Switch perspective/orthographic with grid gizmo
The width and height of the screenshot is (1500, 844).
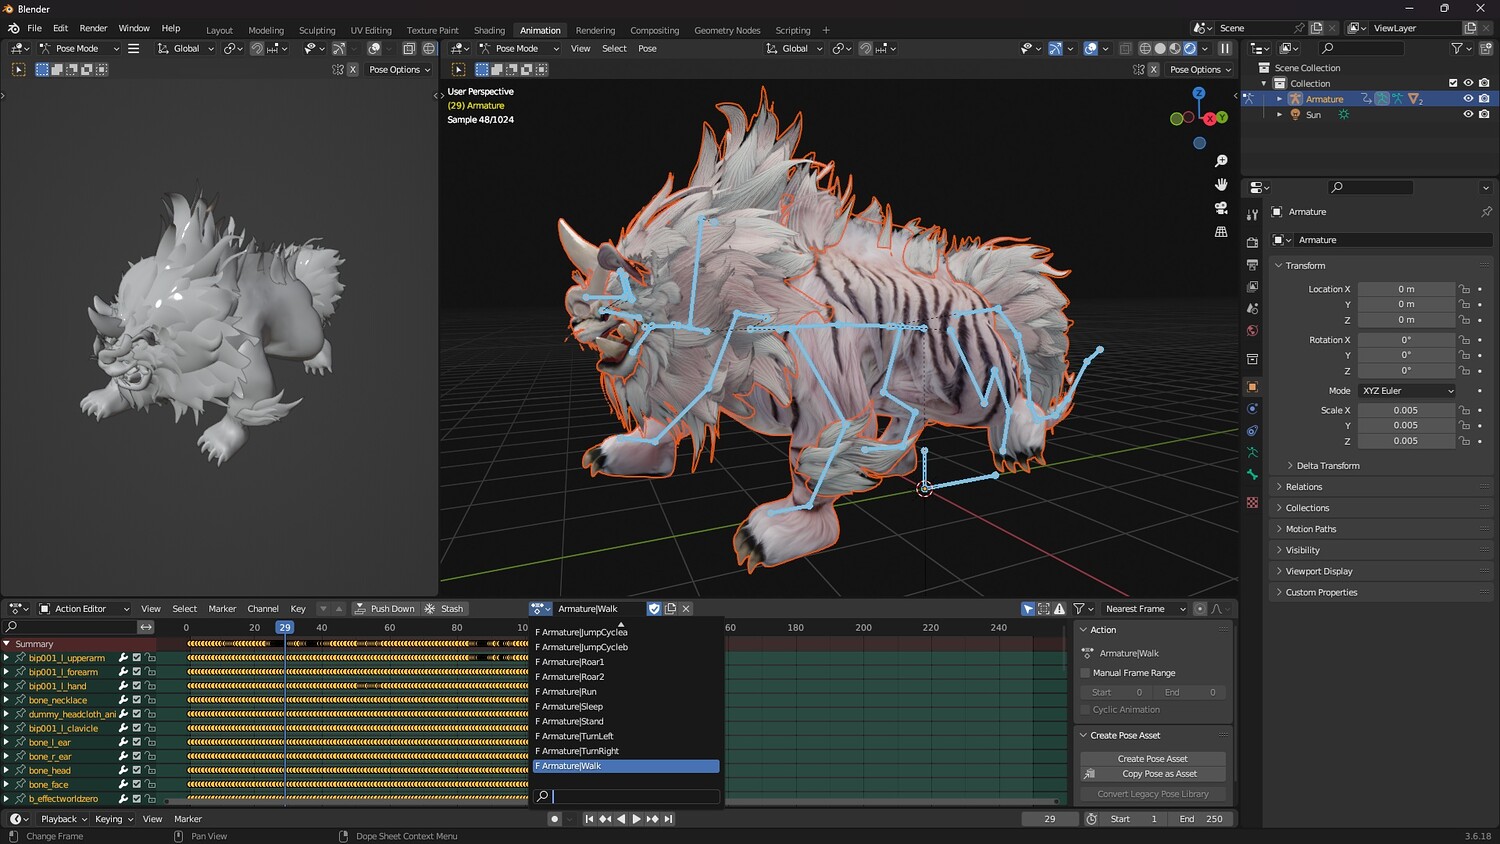coord(1221,231)
